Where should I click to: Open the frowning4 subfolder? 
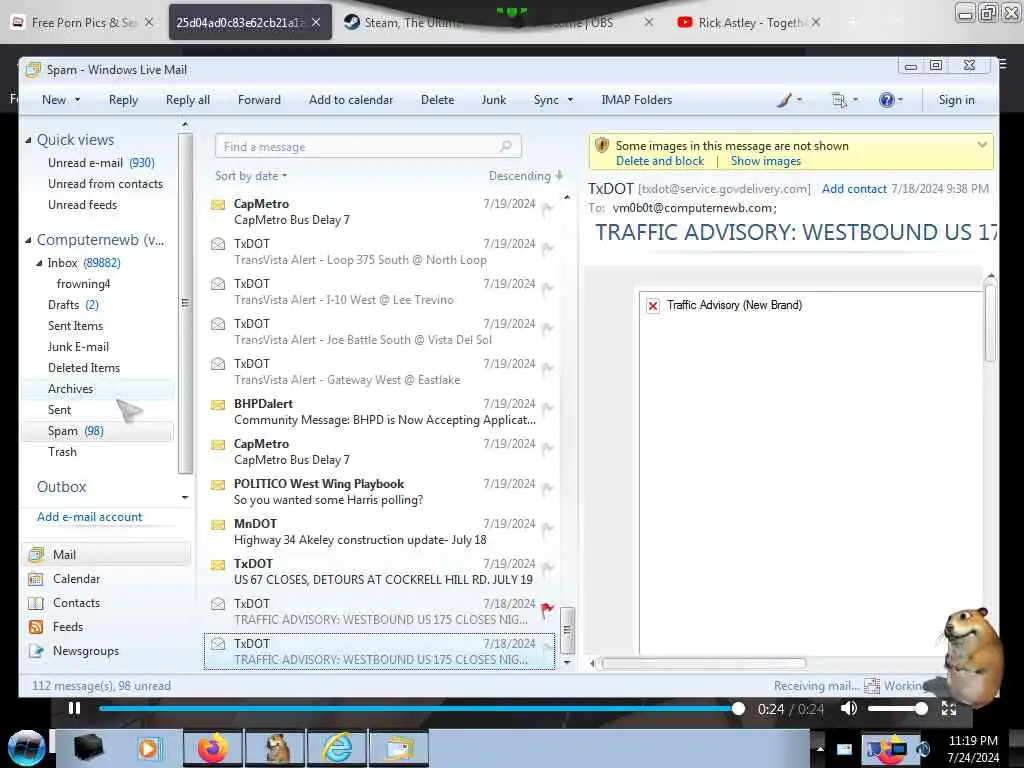[83, 284]
